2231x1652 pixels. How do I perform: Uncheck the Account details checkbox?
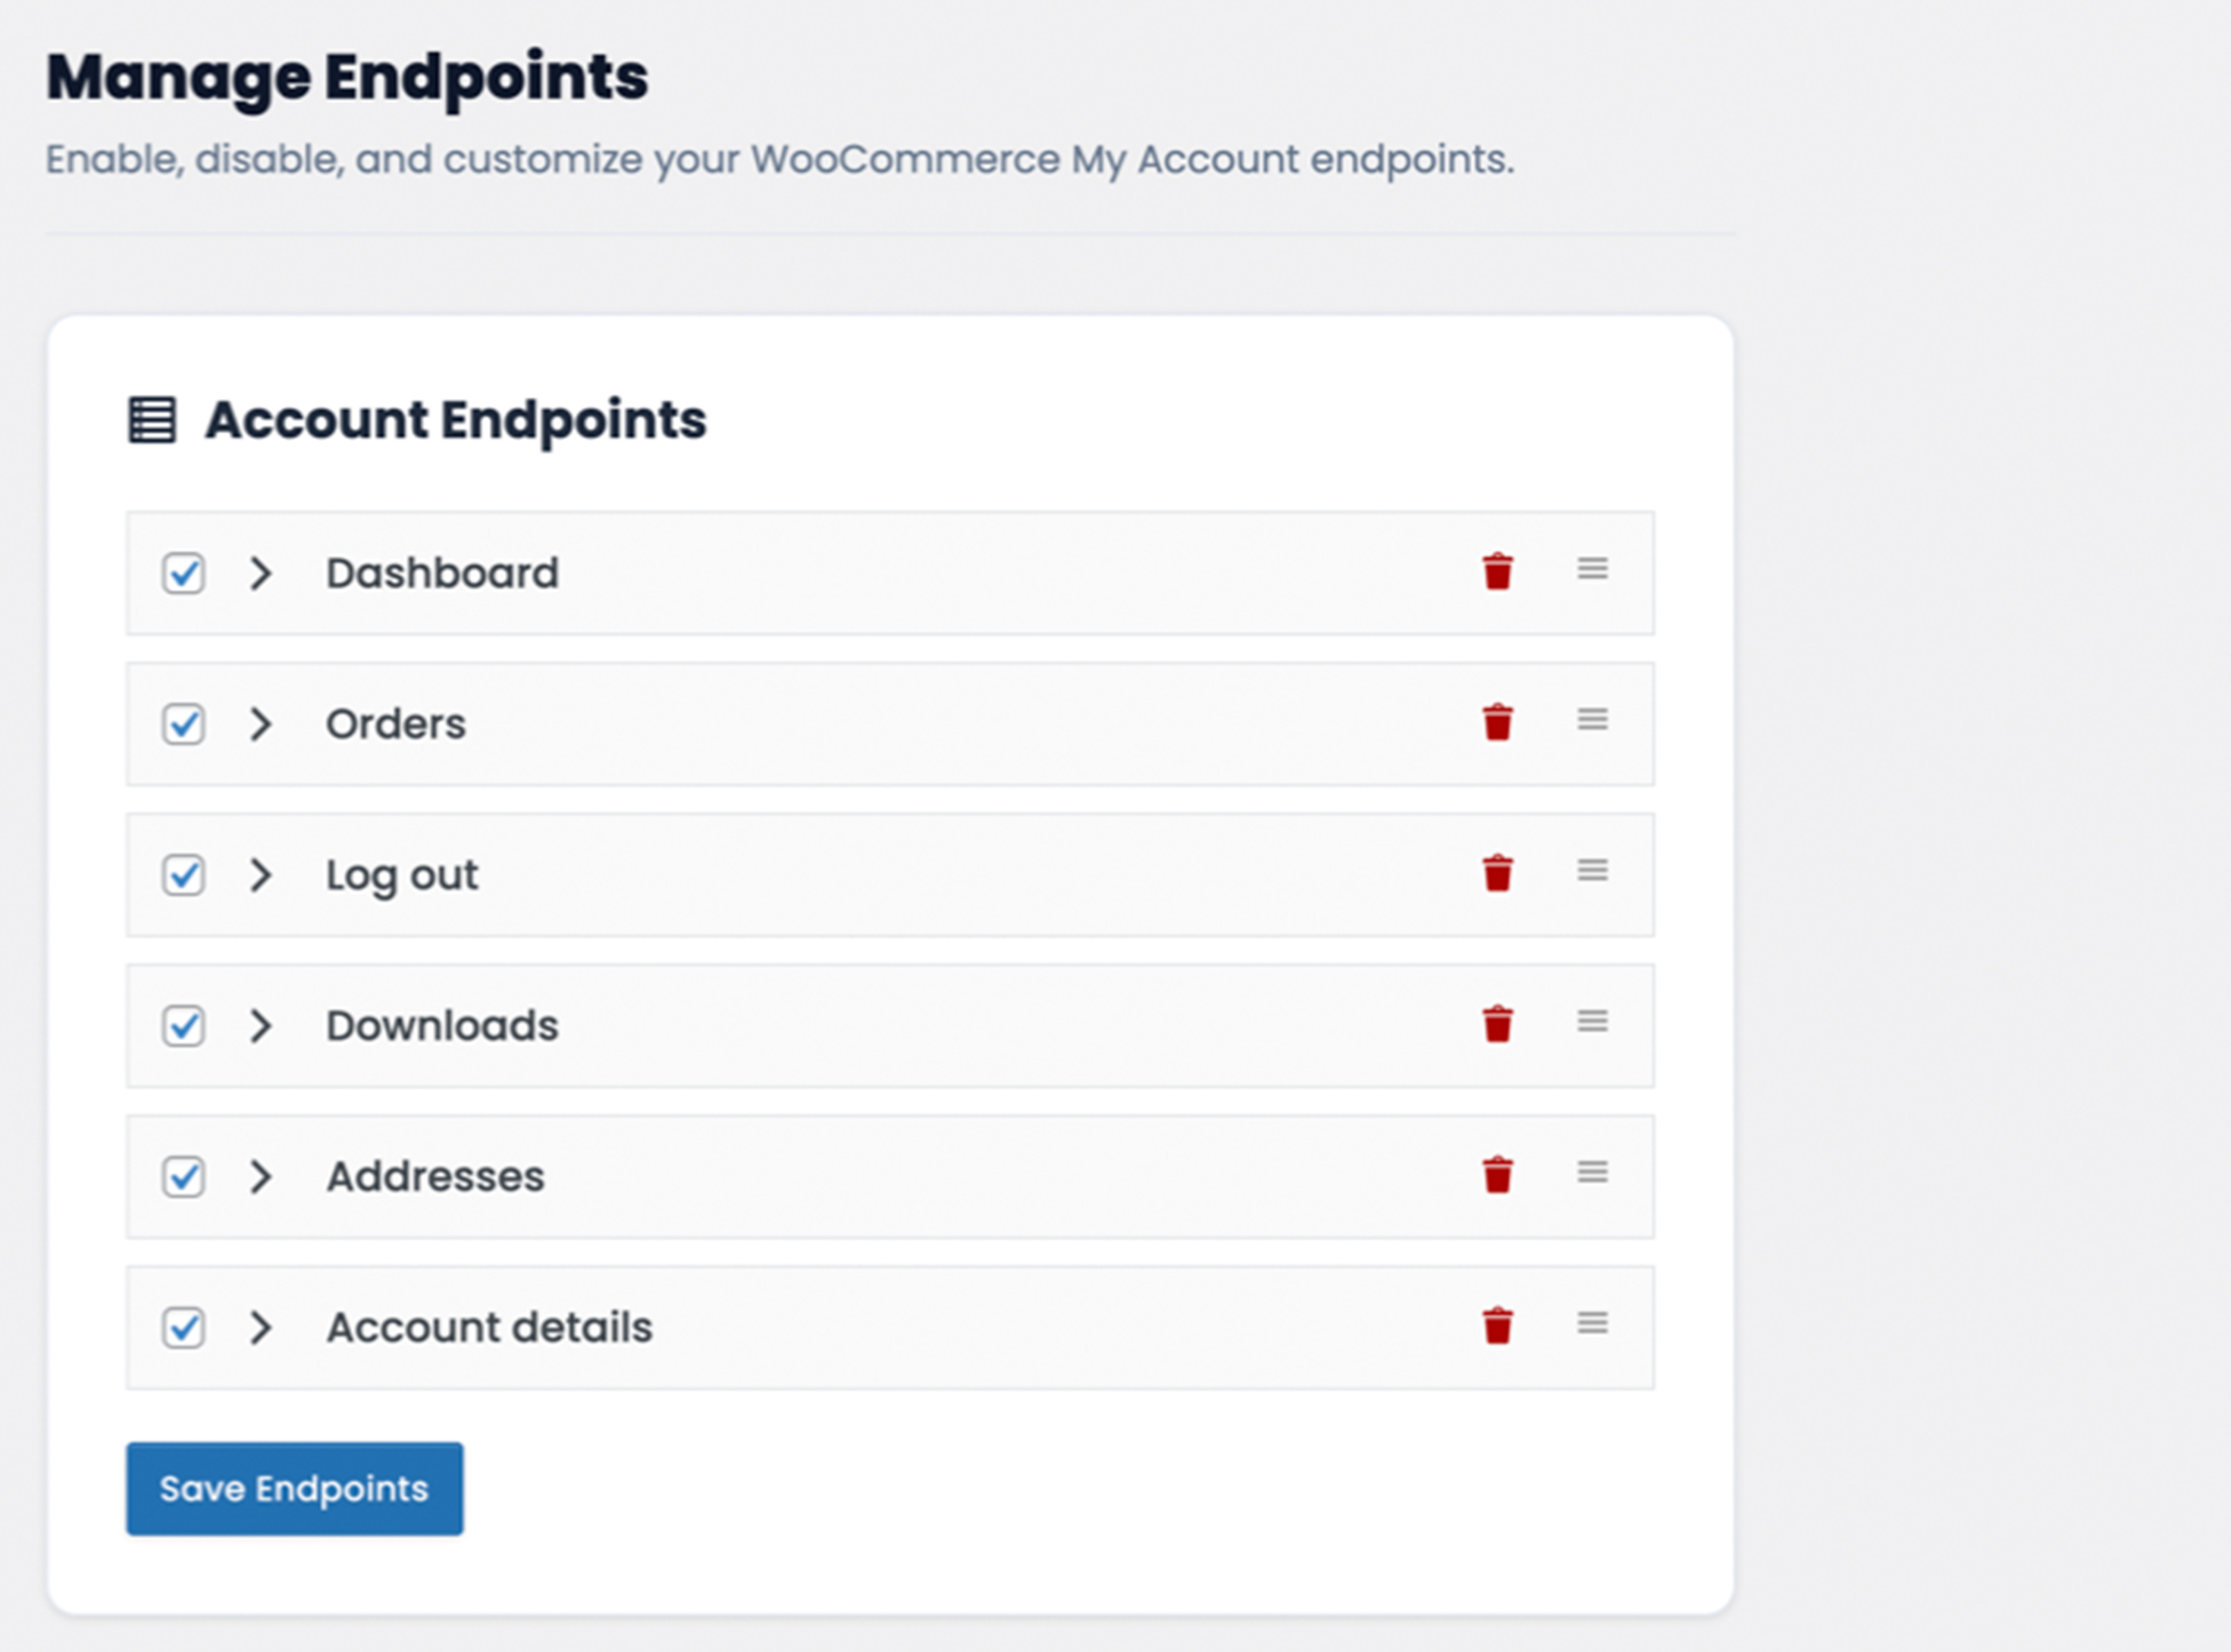tap(184, 1329)
